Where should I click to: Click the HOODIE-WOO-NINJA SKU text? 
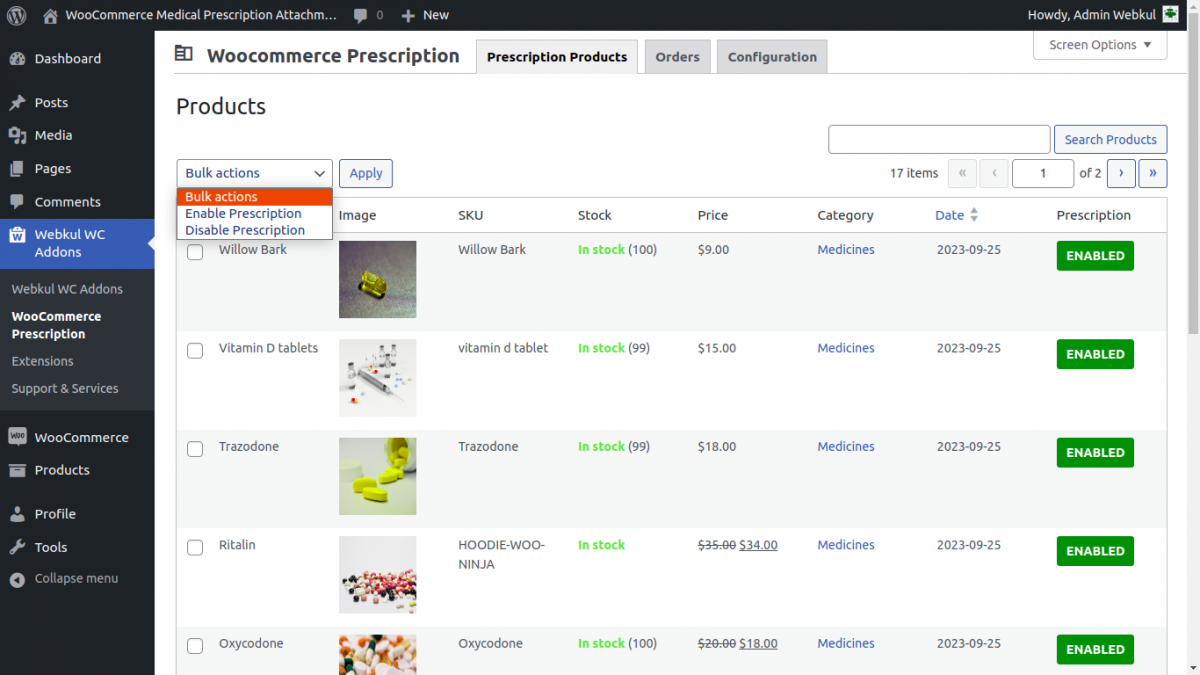502,555
